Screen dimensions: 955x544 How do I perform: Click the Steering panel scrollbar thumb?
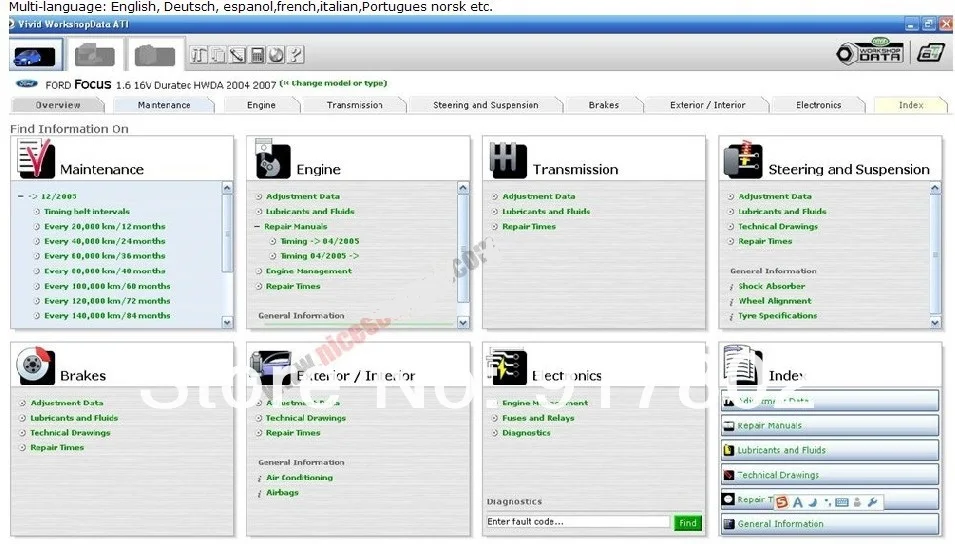click(936, 254)
